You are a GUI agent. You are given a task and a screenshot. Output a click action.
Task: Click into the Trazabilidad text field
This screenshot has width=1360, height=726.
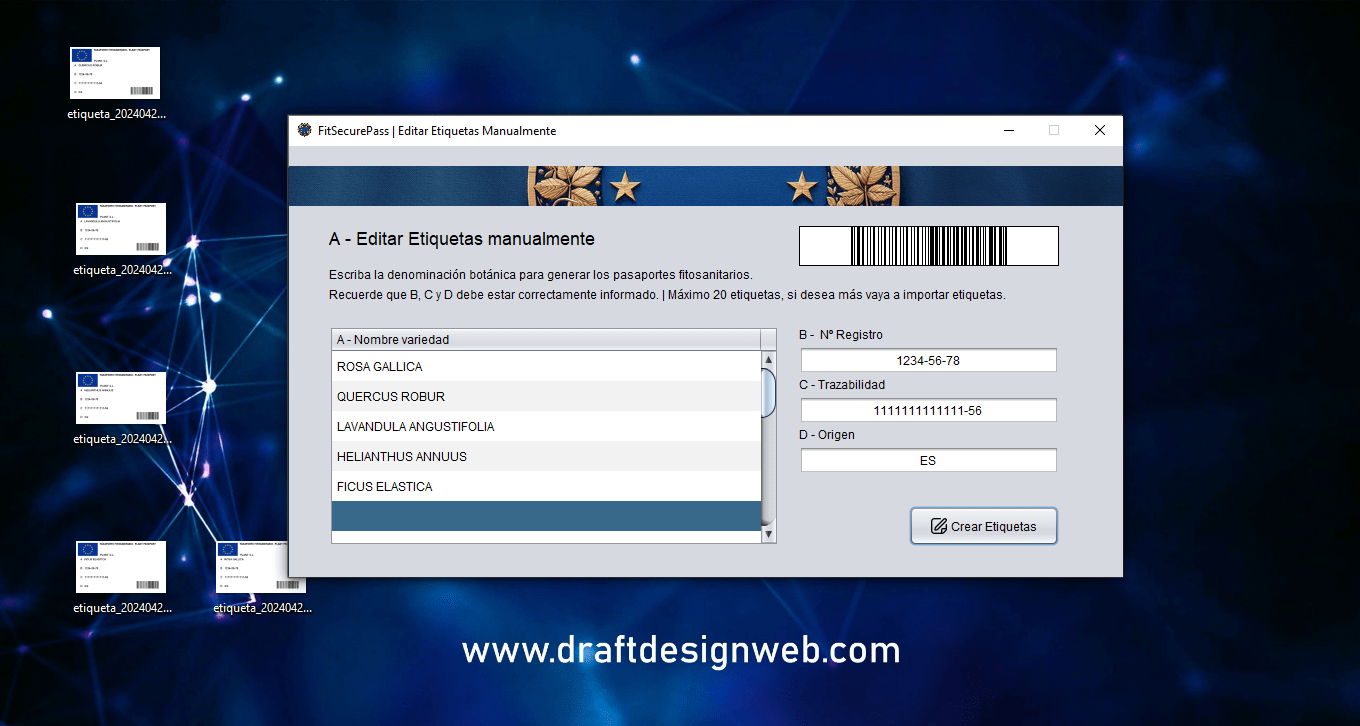pyautogui.click(x=928, y=410)
